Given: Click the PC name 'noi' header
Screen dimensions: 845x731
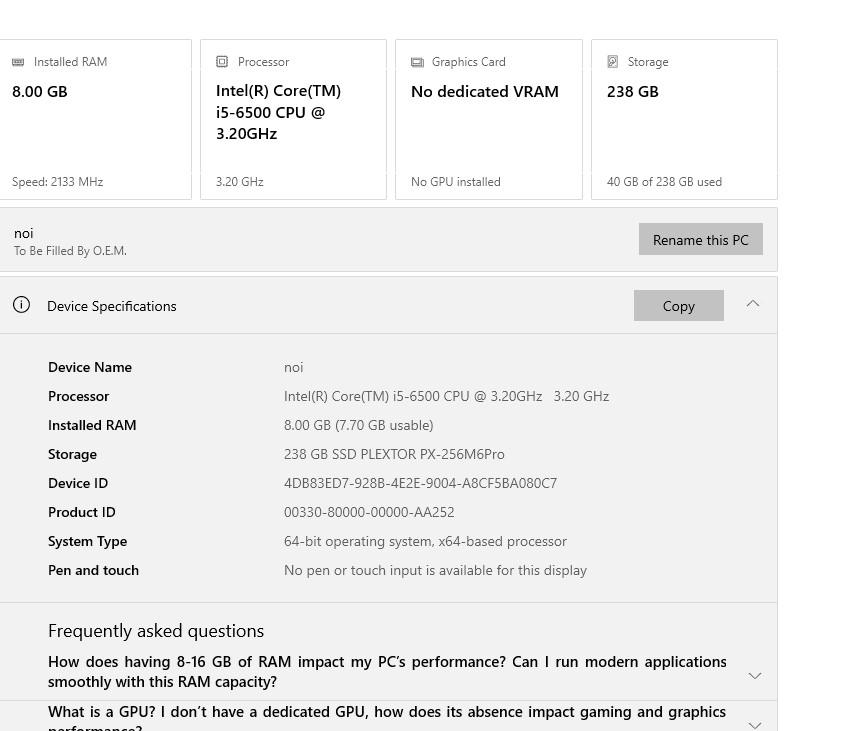Looking at the screenshot, I should click(x=24, y=233).
